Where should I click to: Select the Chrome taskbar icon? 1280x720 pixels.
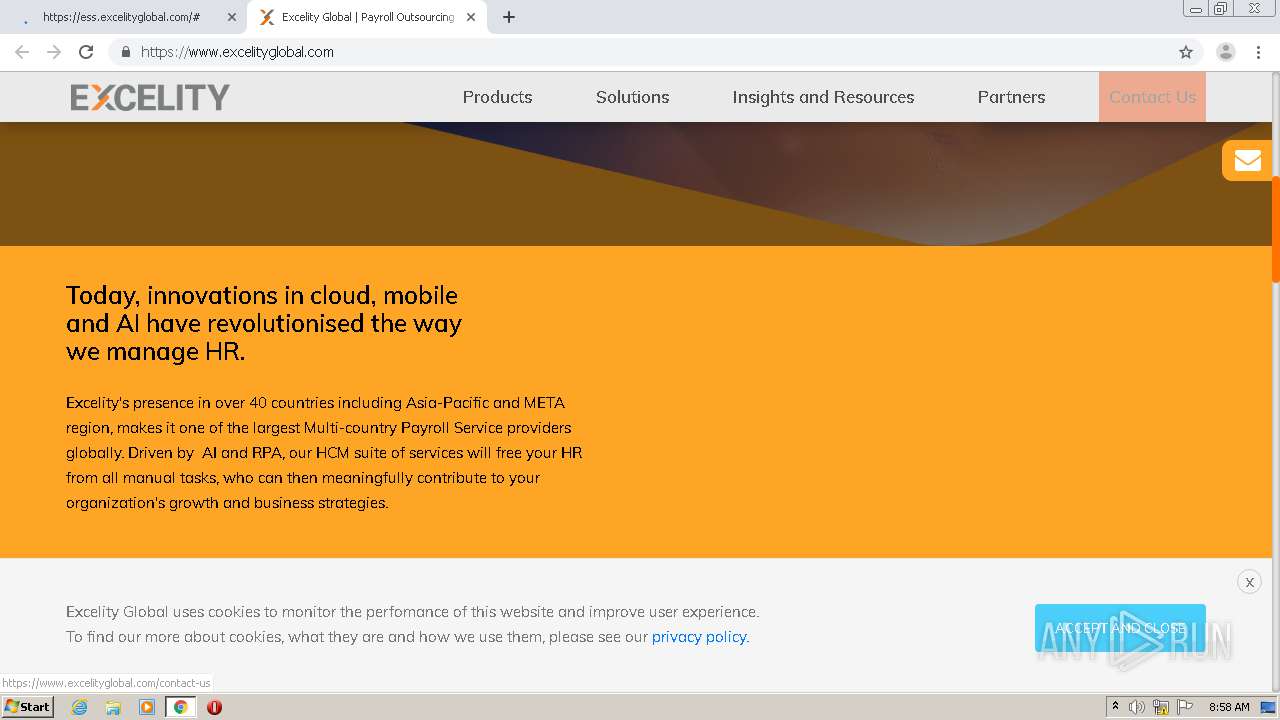[181, 707]
